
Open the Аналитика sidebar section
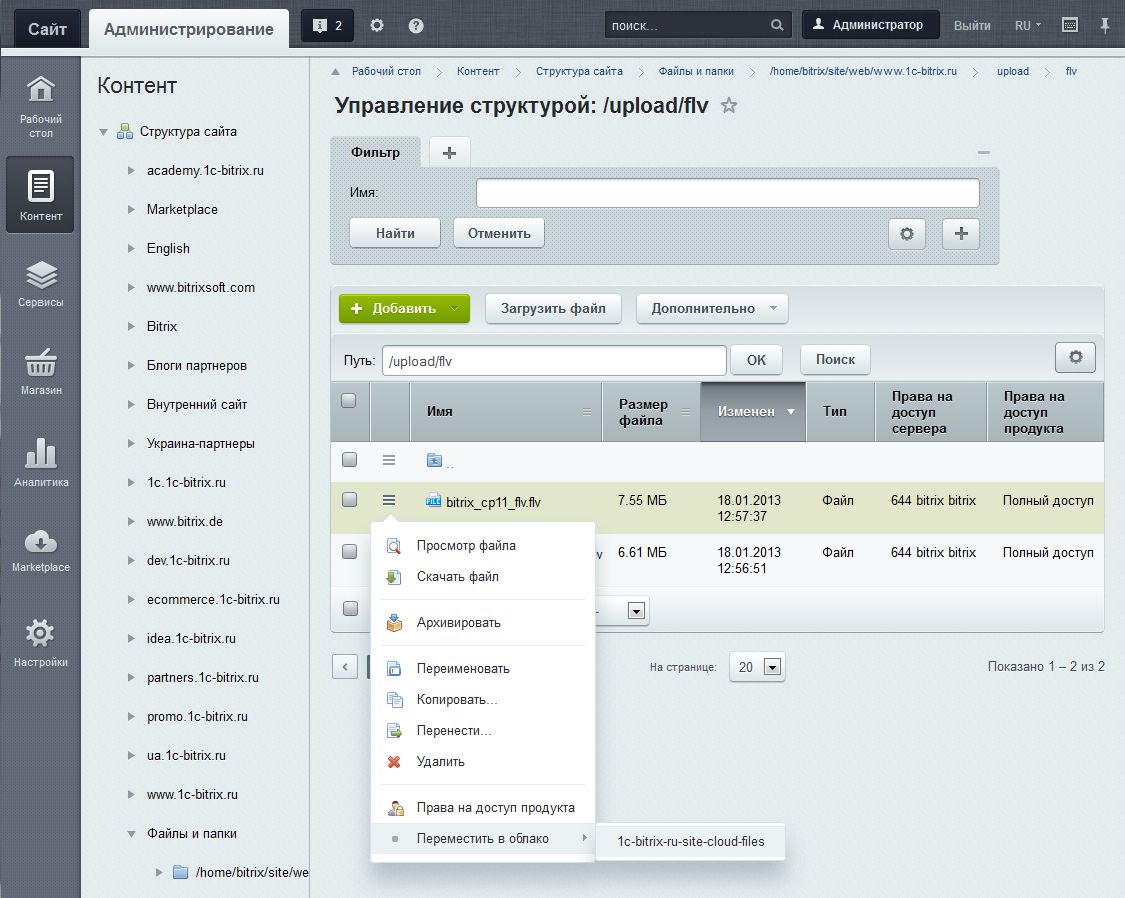pos(40,462)
